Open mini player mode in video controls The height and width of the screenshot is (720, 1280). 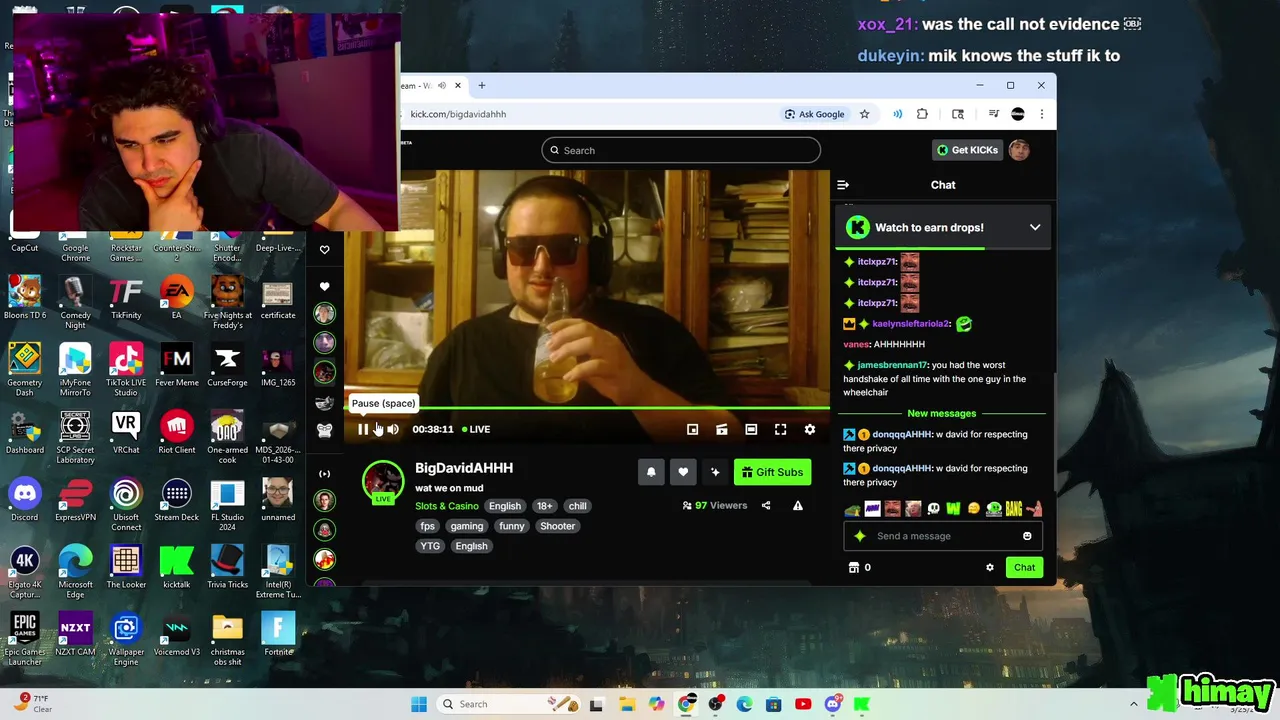[692, 429]
